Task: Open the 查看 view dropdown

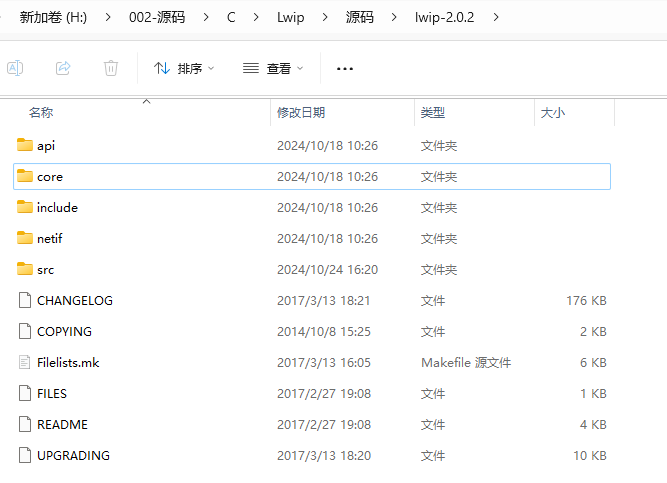Action: [x=273, y=68]
